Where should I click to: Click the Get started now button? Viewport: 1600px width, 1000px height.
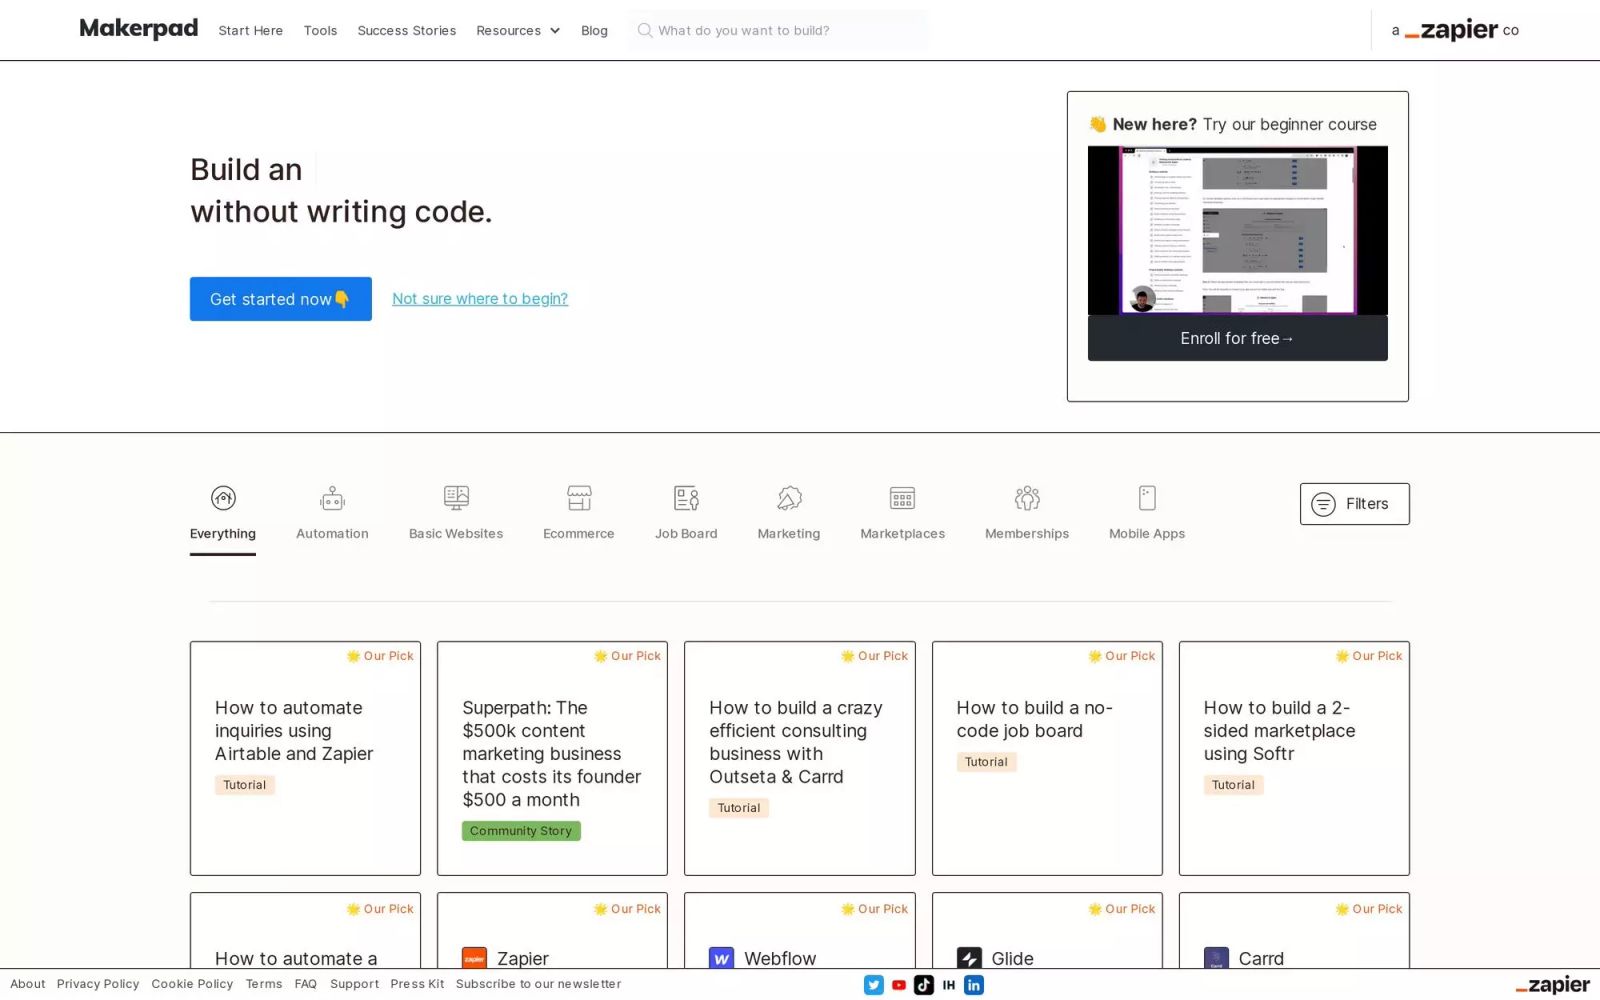point(281,299)
